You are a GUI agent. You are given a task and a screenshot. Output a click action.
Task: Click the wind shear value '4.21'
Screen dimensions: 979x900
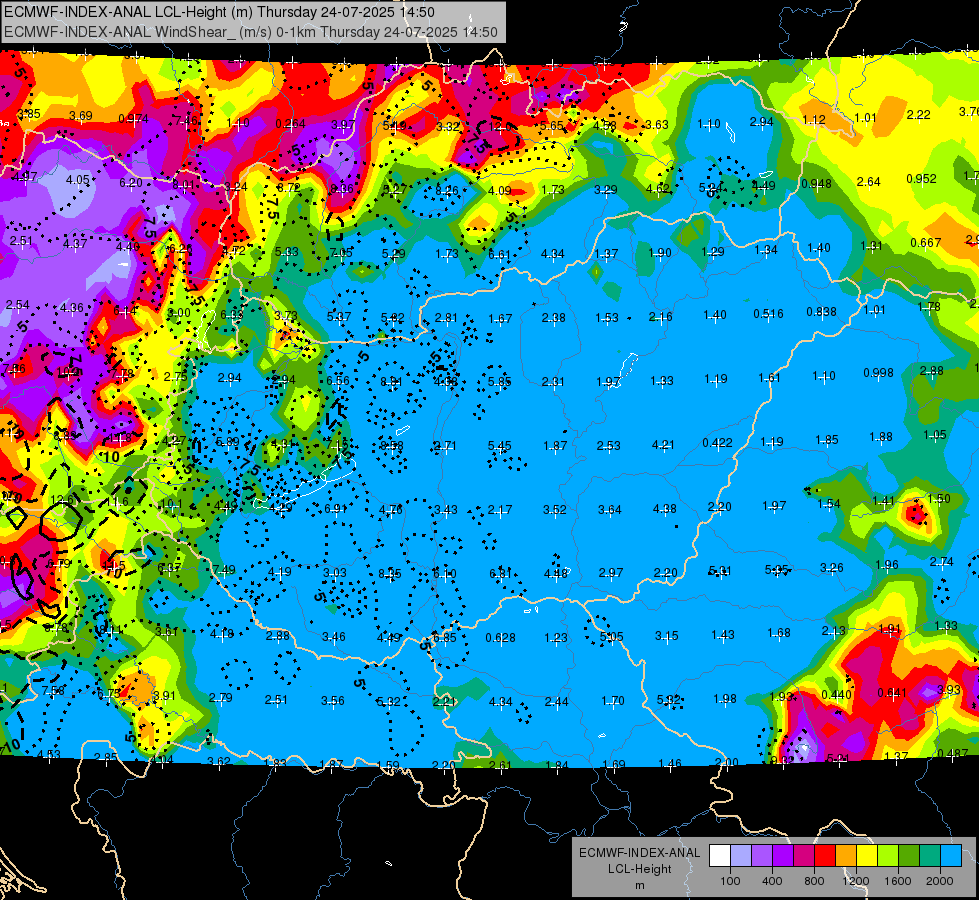[663, 445]
